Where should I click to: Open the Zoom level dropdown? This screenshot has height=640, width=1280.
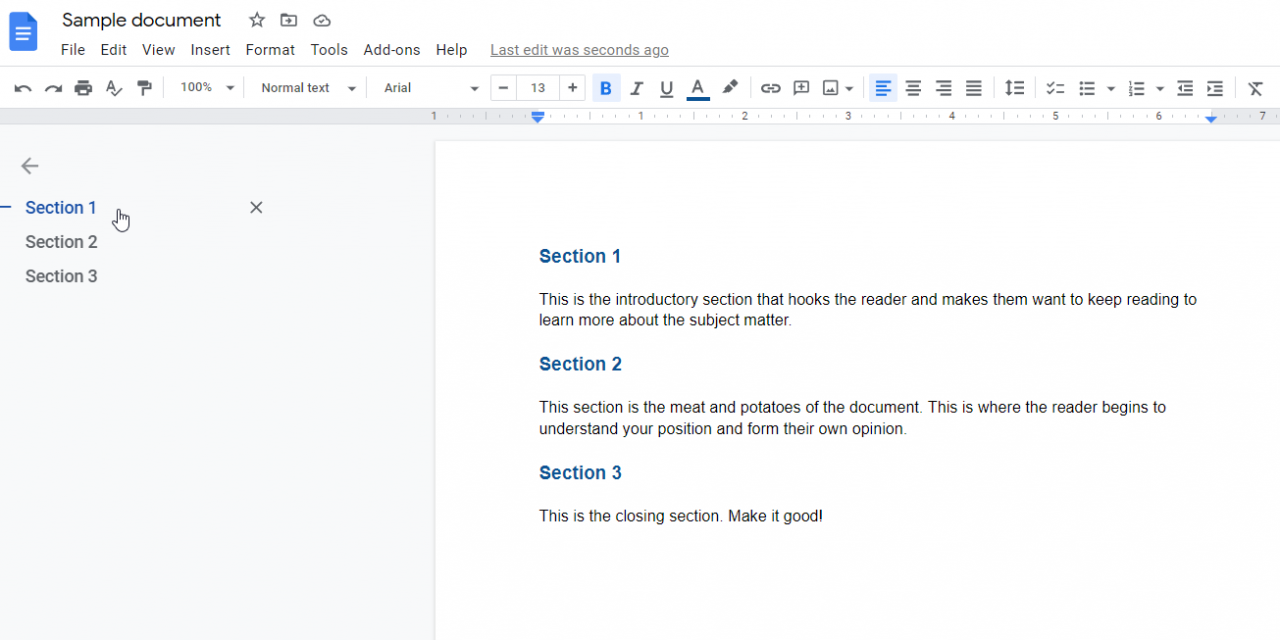[204, 88]
